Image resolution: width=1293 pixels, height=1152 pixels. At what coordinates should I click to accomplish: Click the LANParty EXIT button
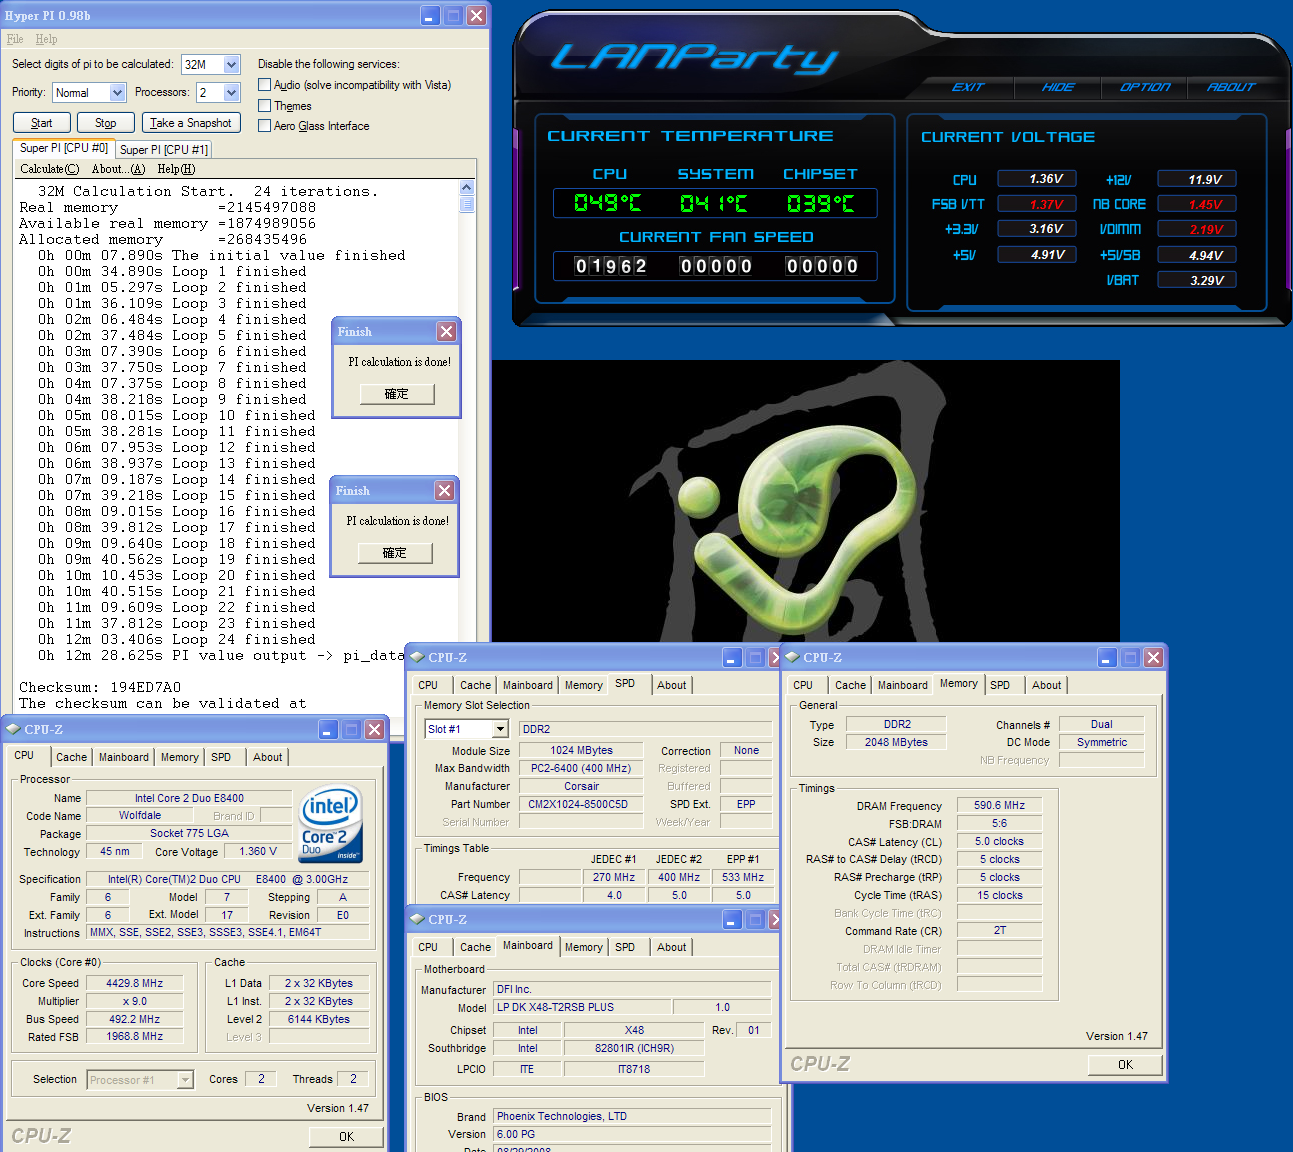pyautogui.click(x=967, y=88)
